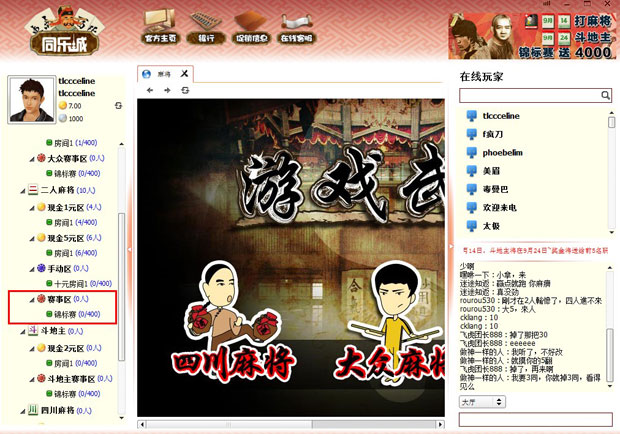This screenshot has width=620, height=434.
Task: Click the room tree scrollbar up arrow
Action: 121,144
